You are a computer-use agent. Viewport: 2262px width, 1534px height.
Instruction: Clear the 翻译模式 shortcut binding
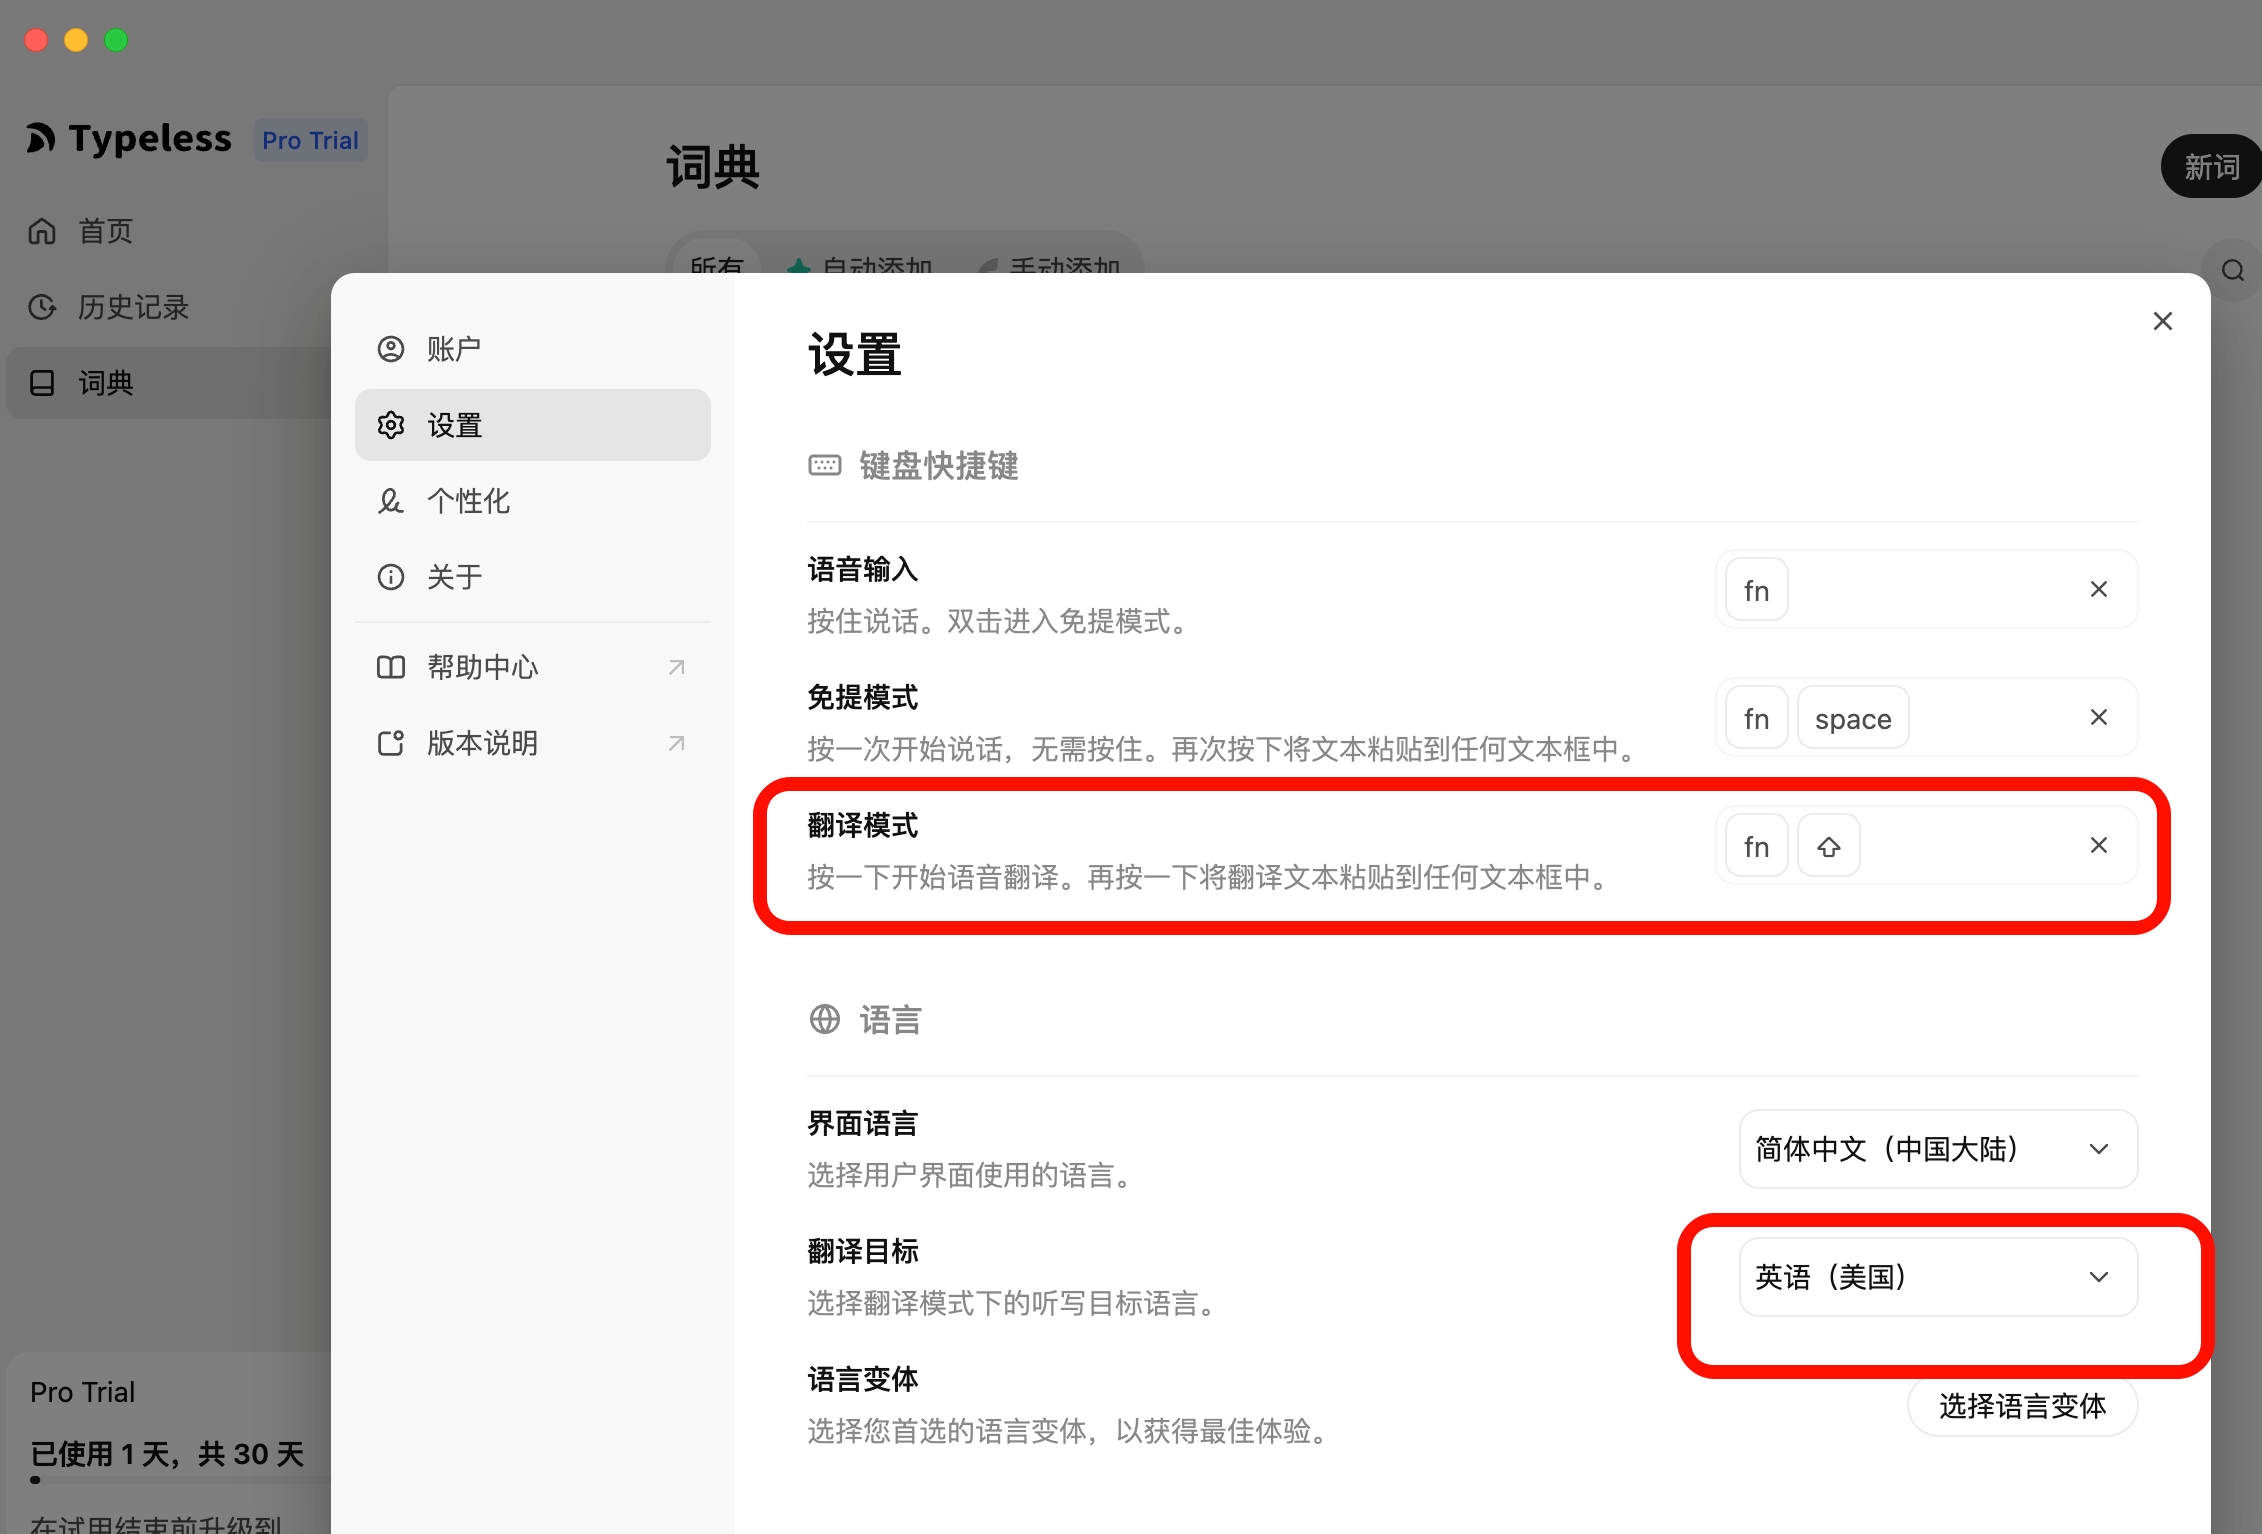[2098, 846]
